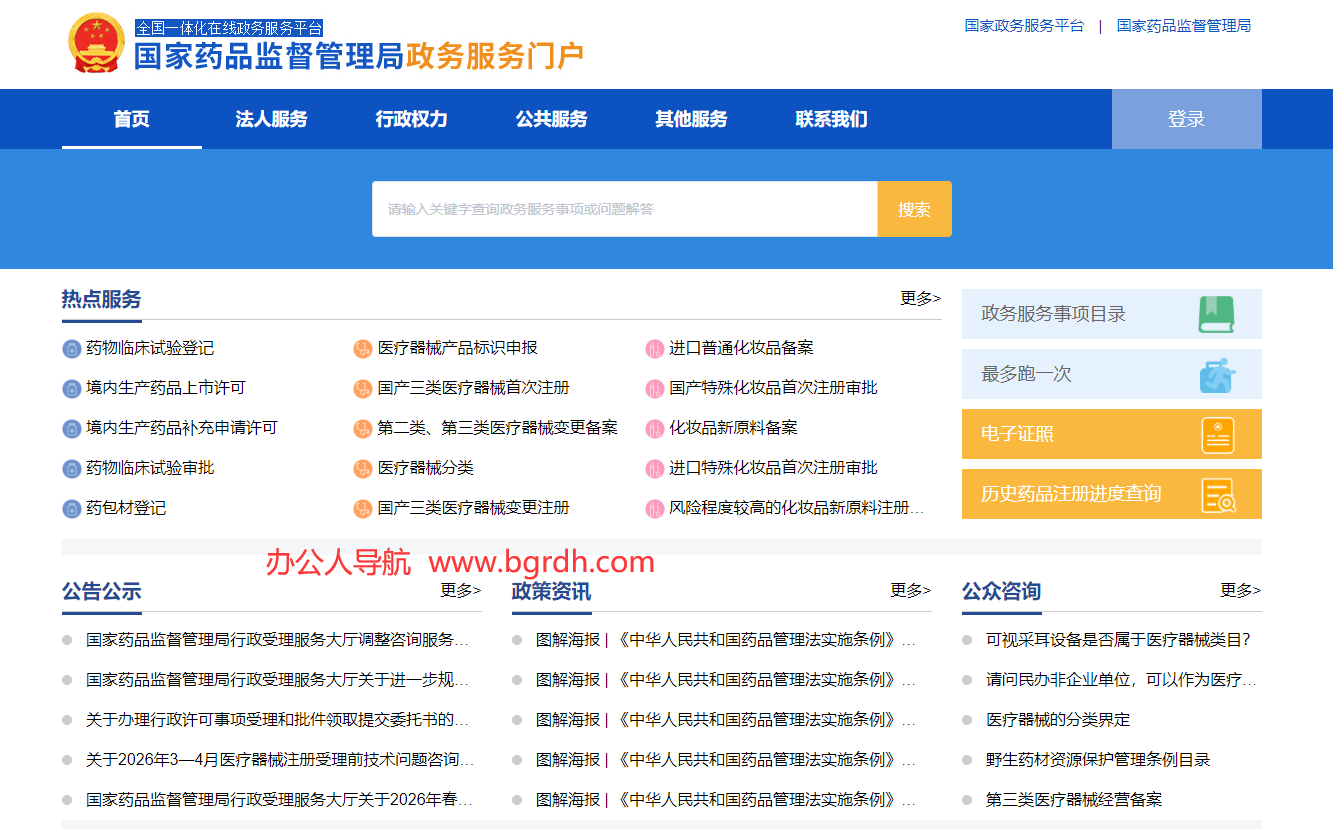This screenshot has width=1333, height=829.
Task: Open the 其他服务 menu
Action: pyautogui.click(x=692, y=119)
